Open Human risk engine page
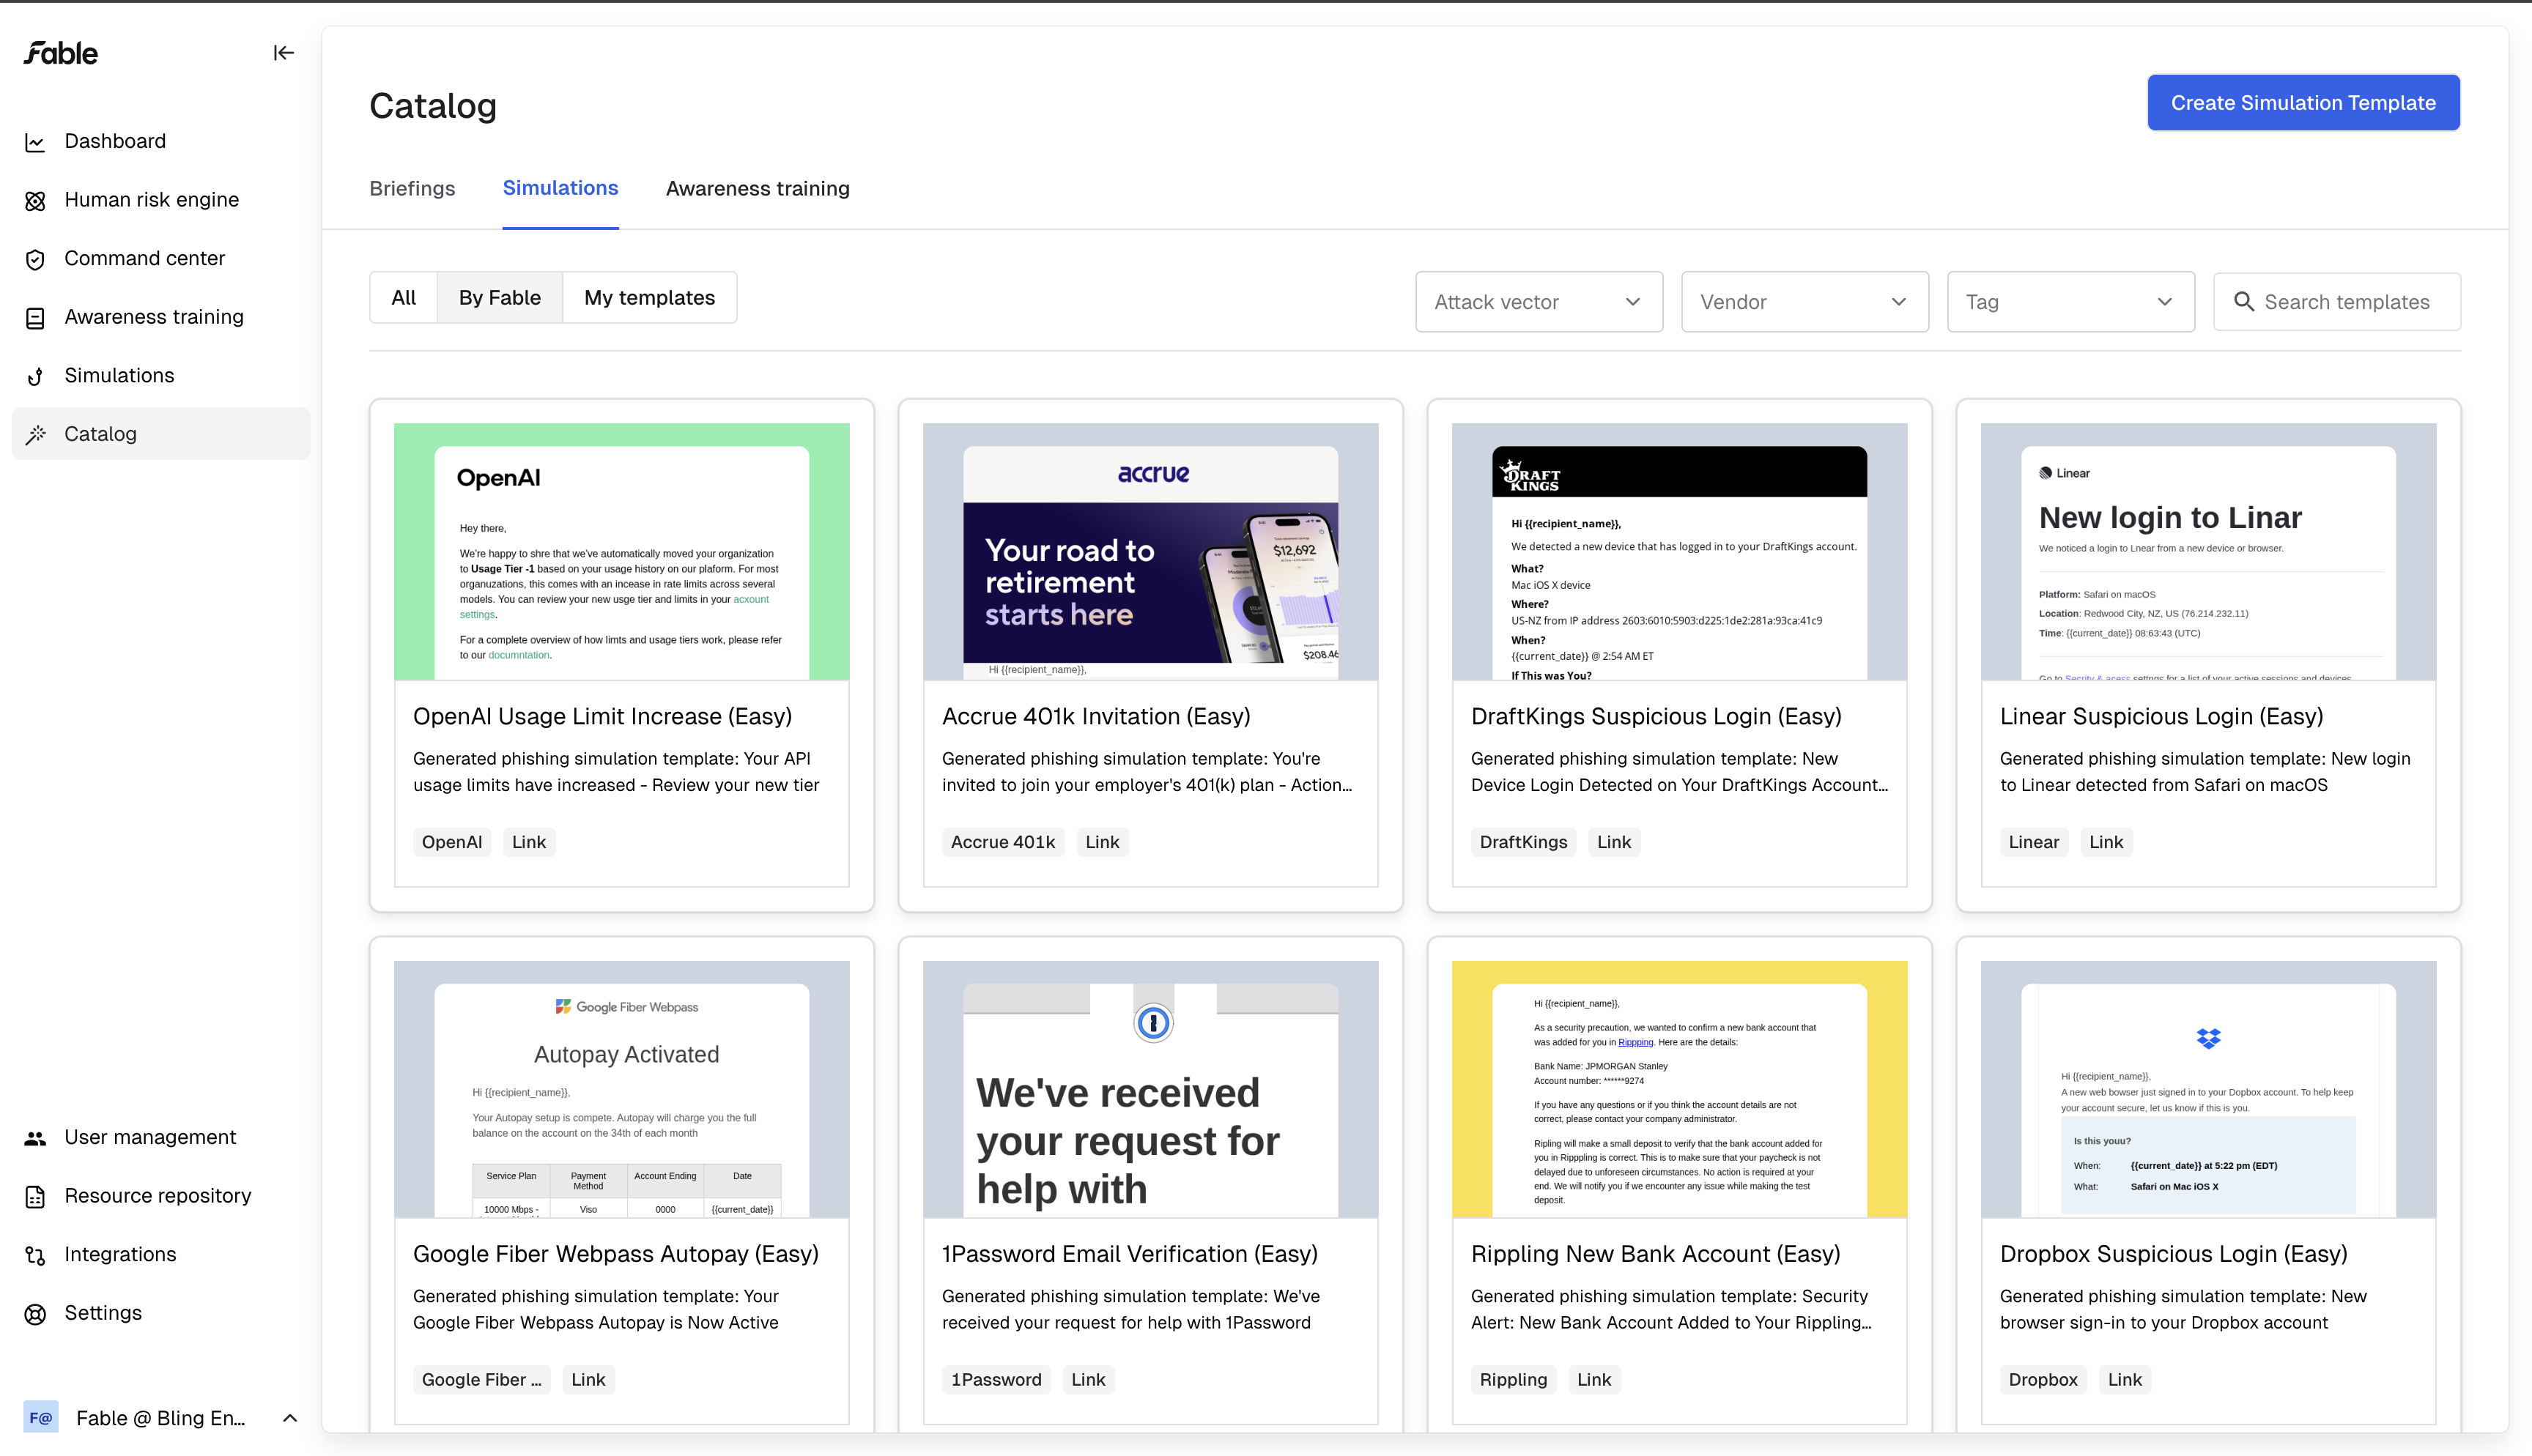Image resolution: width=2532 pixels, height=1456 pixels. 152,201
